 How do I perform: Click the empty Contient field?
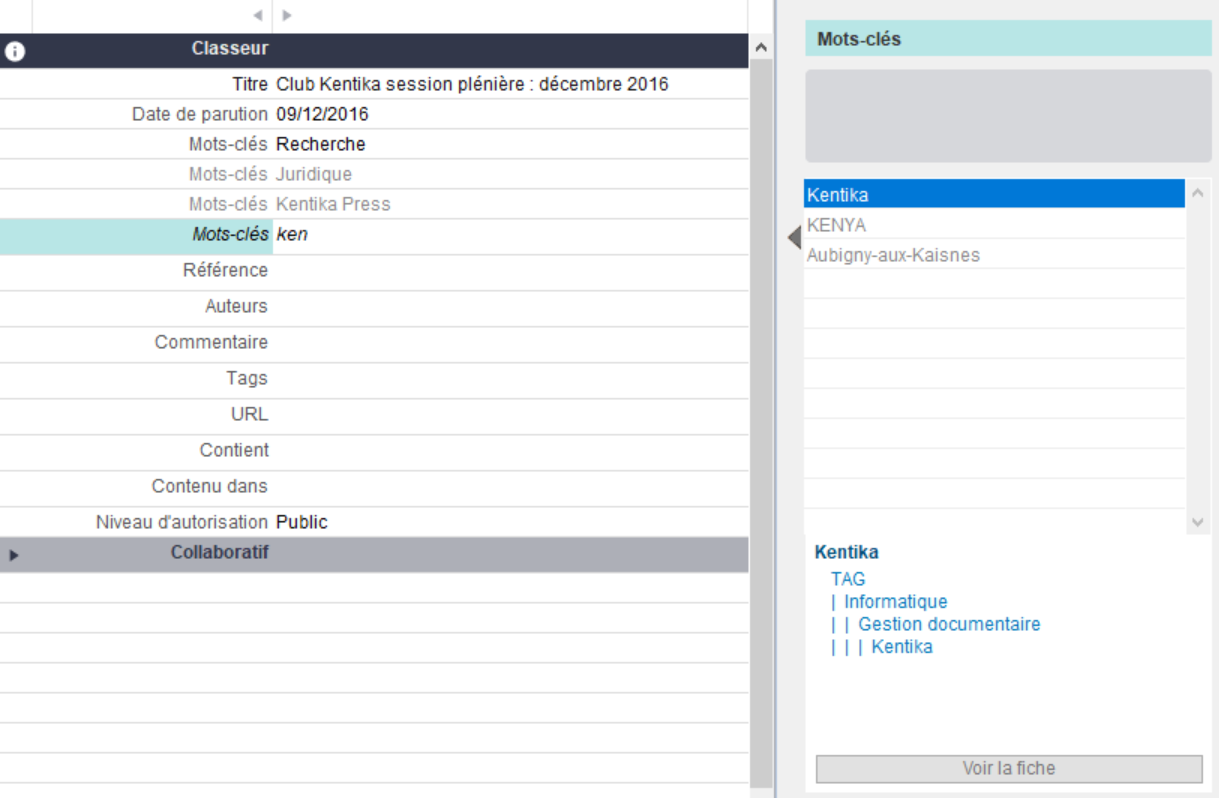tap(510, 451)
